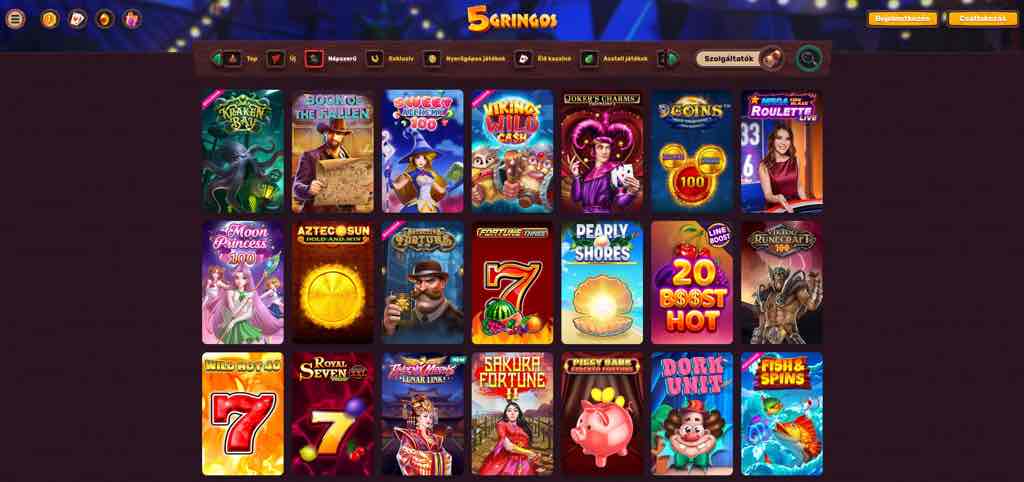Click the gold coin icon in header

[x=50, y=19]
